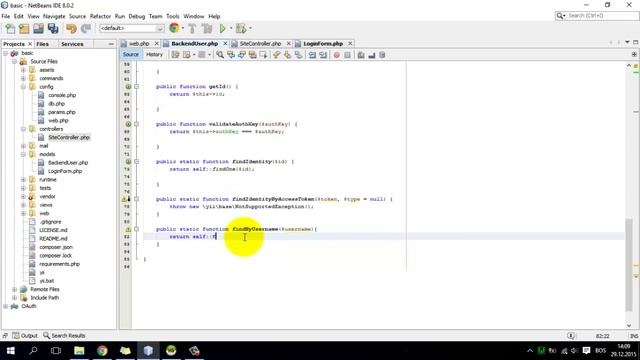Click the editor Find Selection magnifier icon
Viewport: 640px width, 360px height.
coord(220,55)
